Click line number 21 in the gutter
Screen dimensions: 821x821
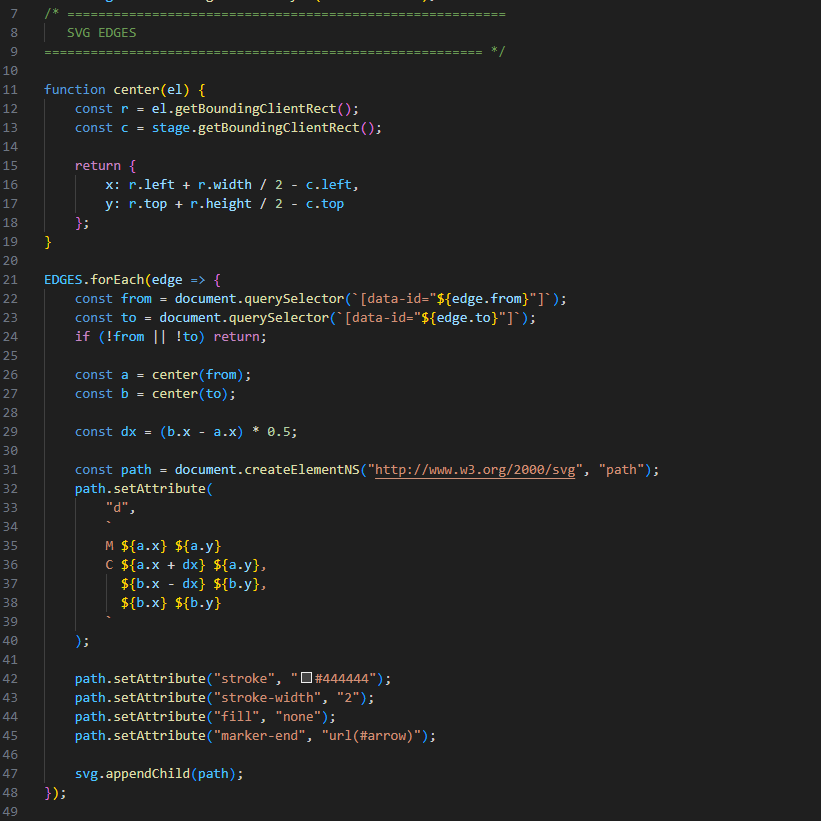tap(12, 279)
